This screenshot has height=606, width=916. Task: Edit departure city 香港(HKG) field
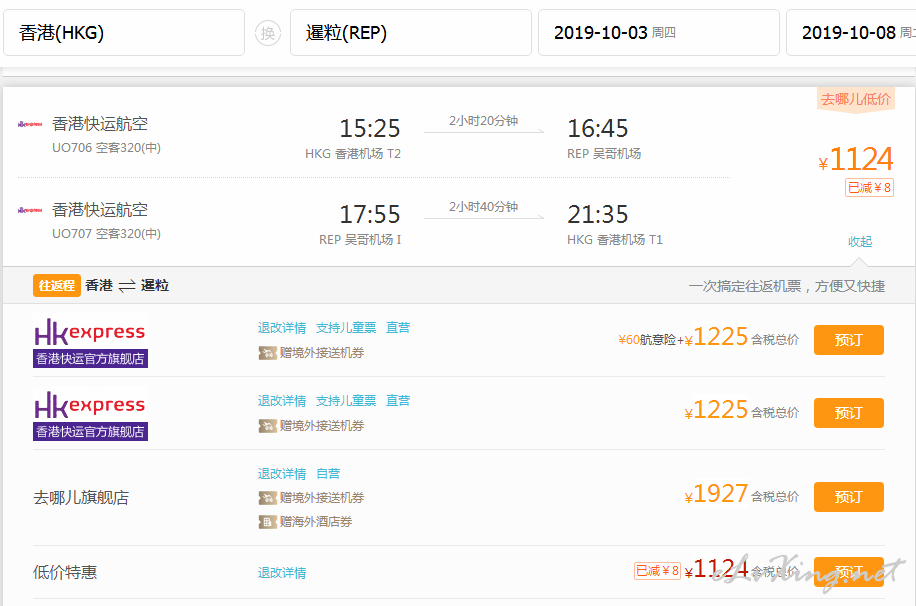(124, 33)
